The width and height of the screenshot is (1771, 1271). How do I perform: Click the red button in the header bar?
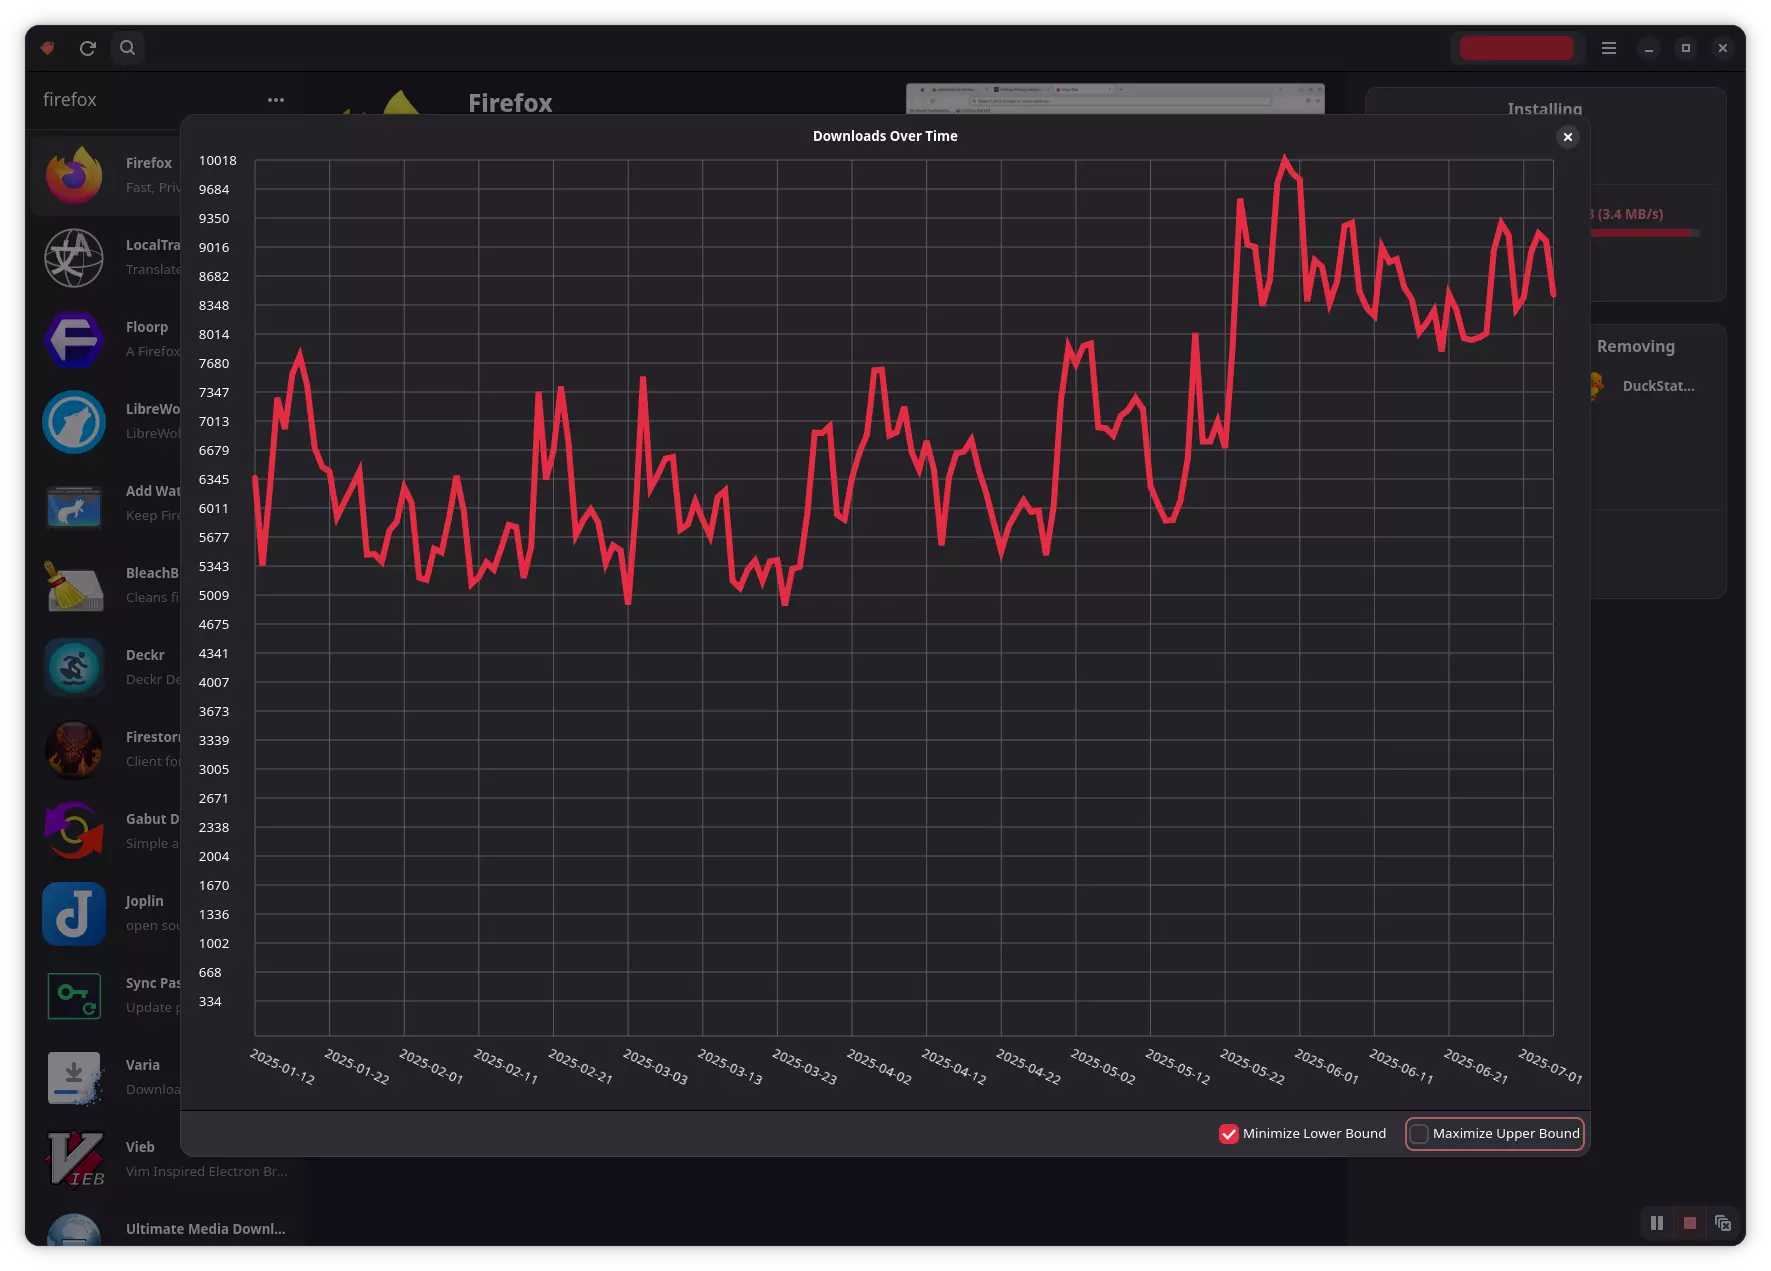[1517, 48]
